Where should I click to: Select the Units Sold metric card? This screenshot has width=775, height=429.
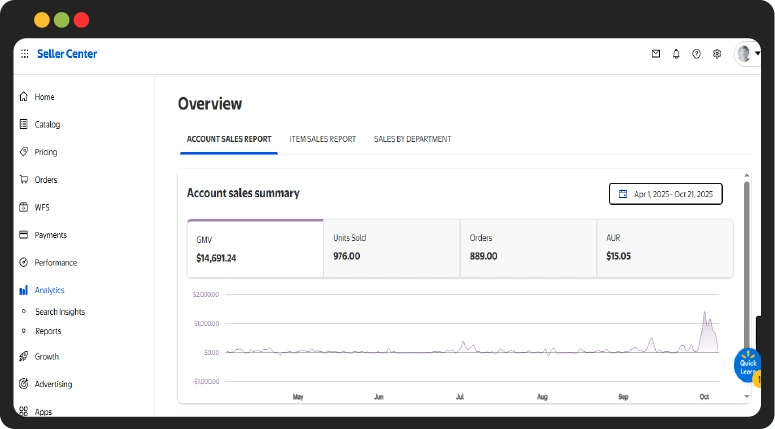point(391,248)
